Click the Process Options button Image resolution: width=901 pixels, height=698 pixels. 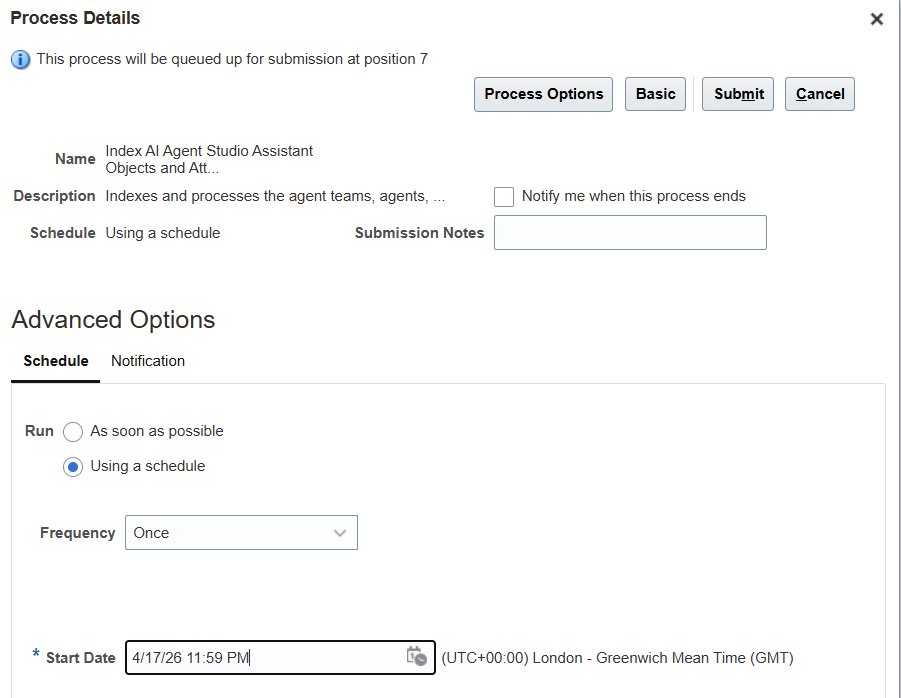pos(543,94)
